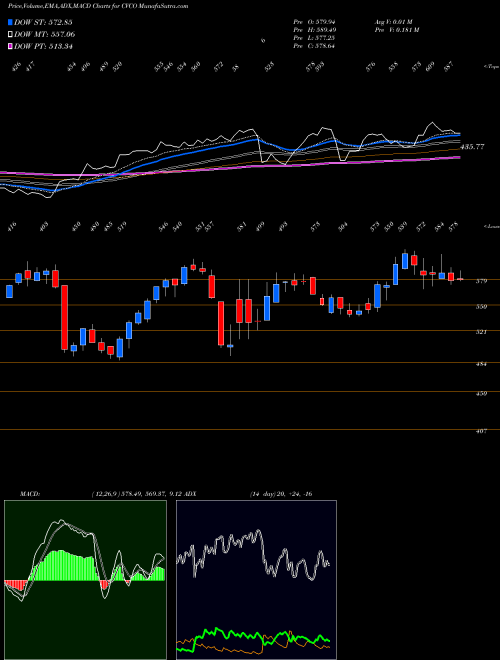Screen dimensions: 500x660
Task: Click the 'Pre O: 579.94' value
Action: pyautogui.click(x=314, y=22)
